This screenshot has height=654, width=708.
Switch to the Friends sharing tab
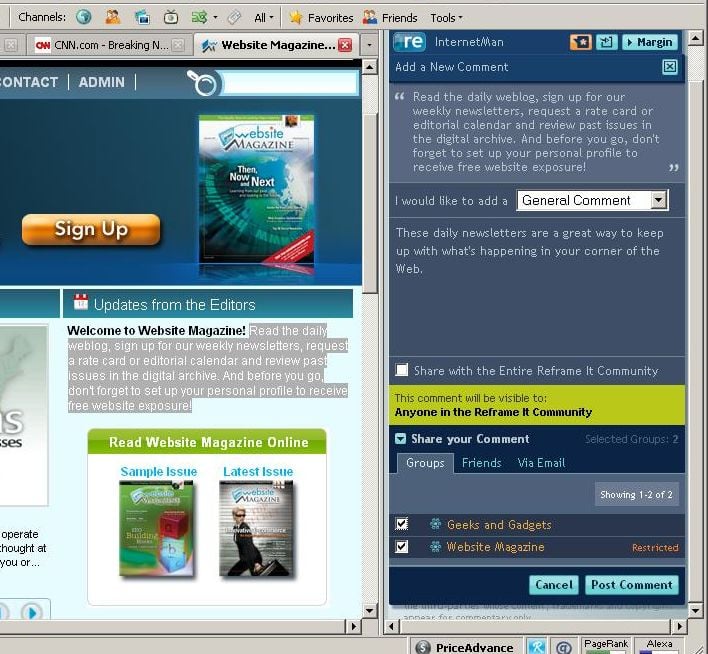481,463
